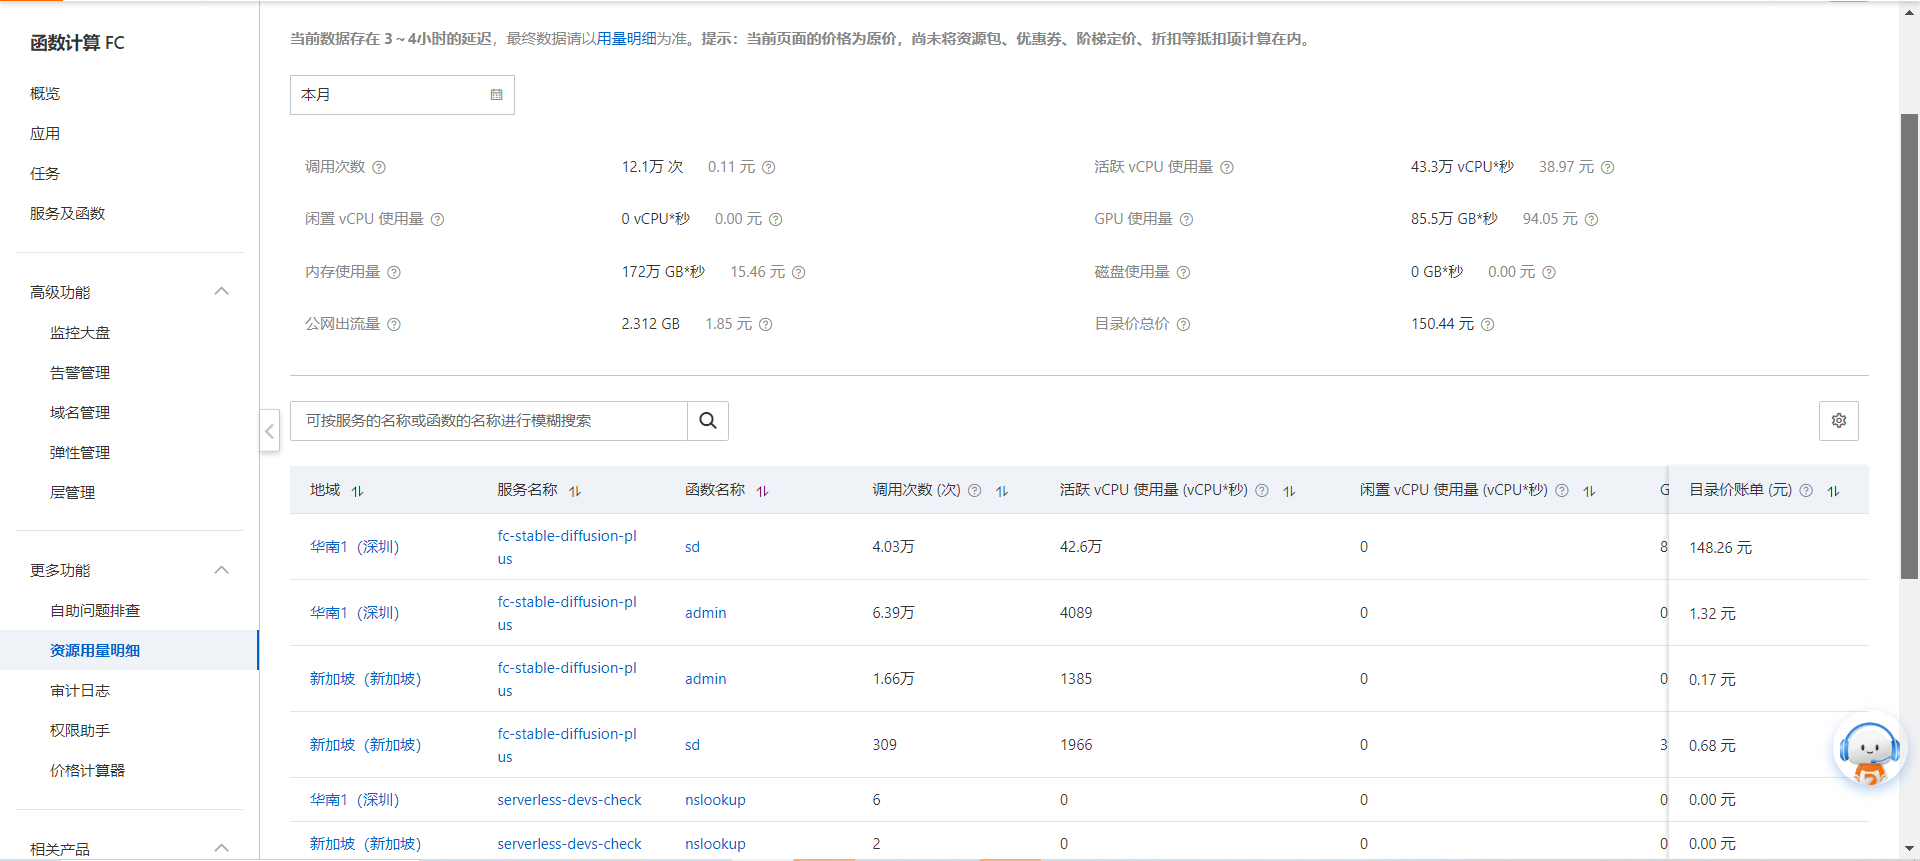Focus the service or function name search field
Viewport: 1920px width, 861px height.
(x=489, y=421)
